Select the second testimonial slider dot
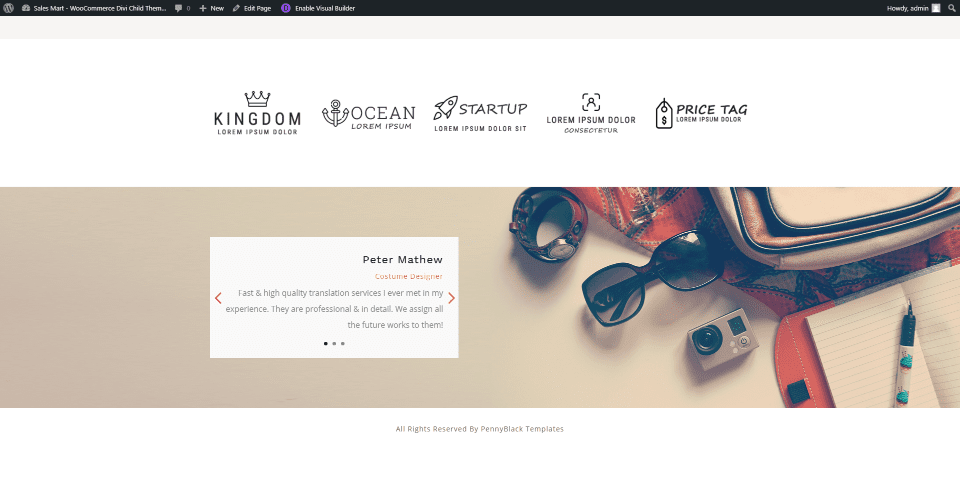The height and width of the screenshot is (485, 960). pyautogui.click(x=334, y=344)
